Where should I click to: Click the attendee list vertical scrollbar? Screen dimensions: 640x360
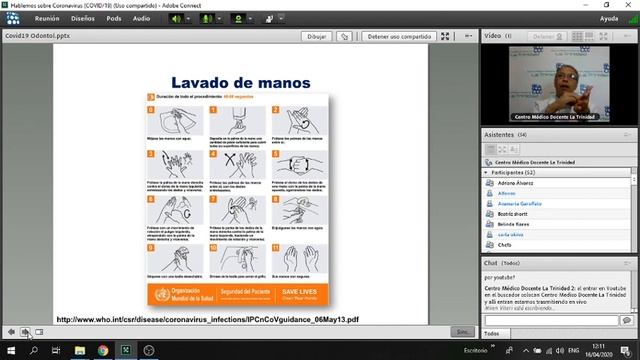[634, 209]
